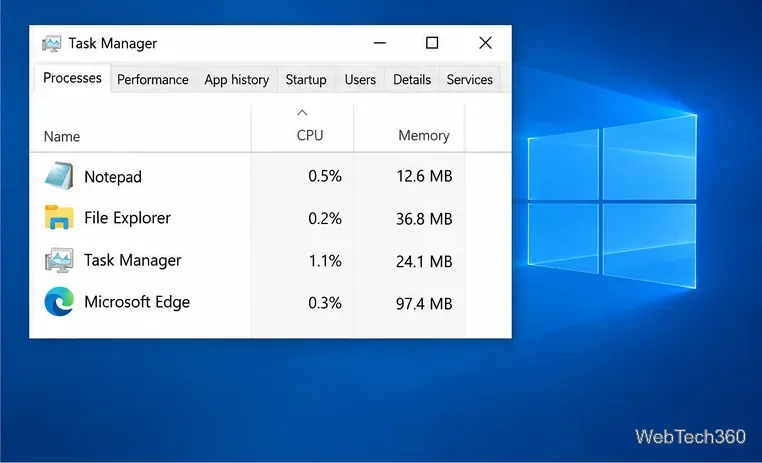The image size is (762, 463).
Task: Click the Task Manager title bar icon
Action: (x=52, y=44)
